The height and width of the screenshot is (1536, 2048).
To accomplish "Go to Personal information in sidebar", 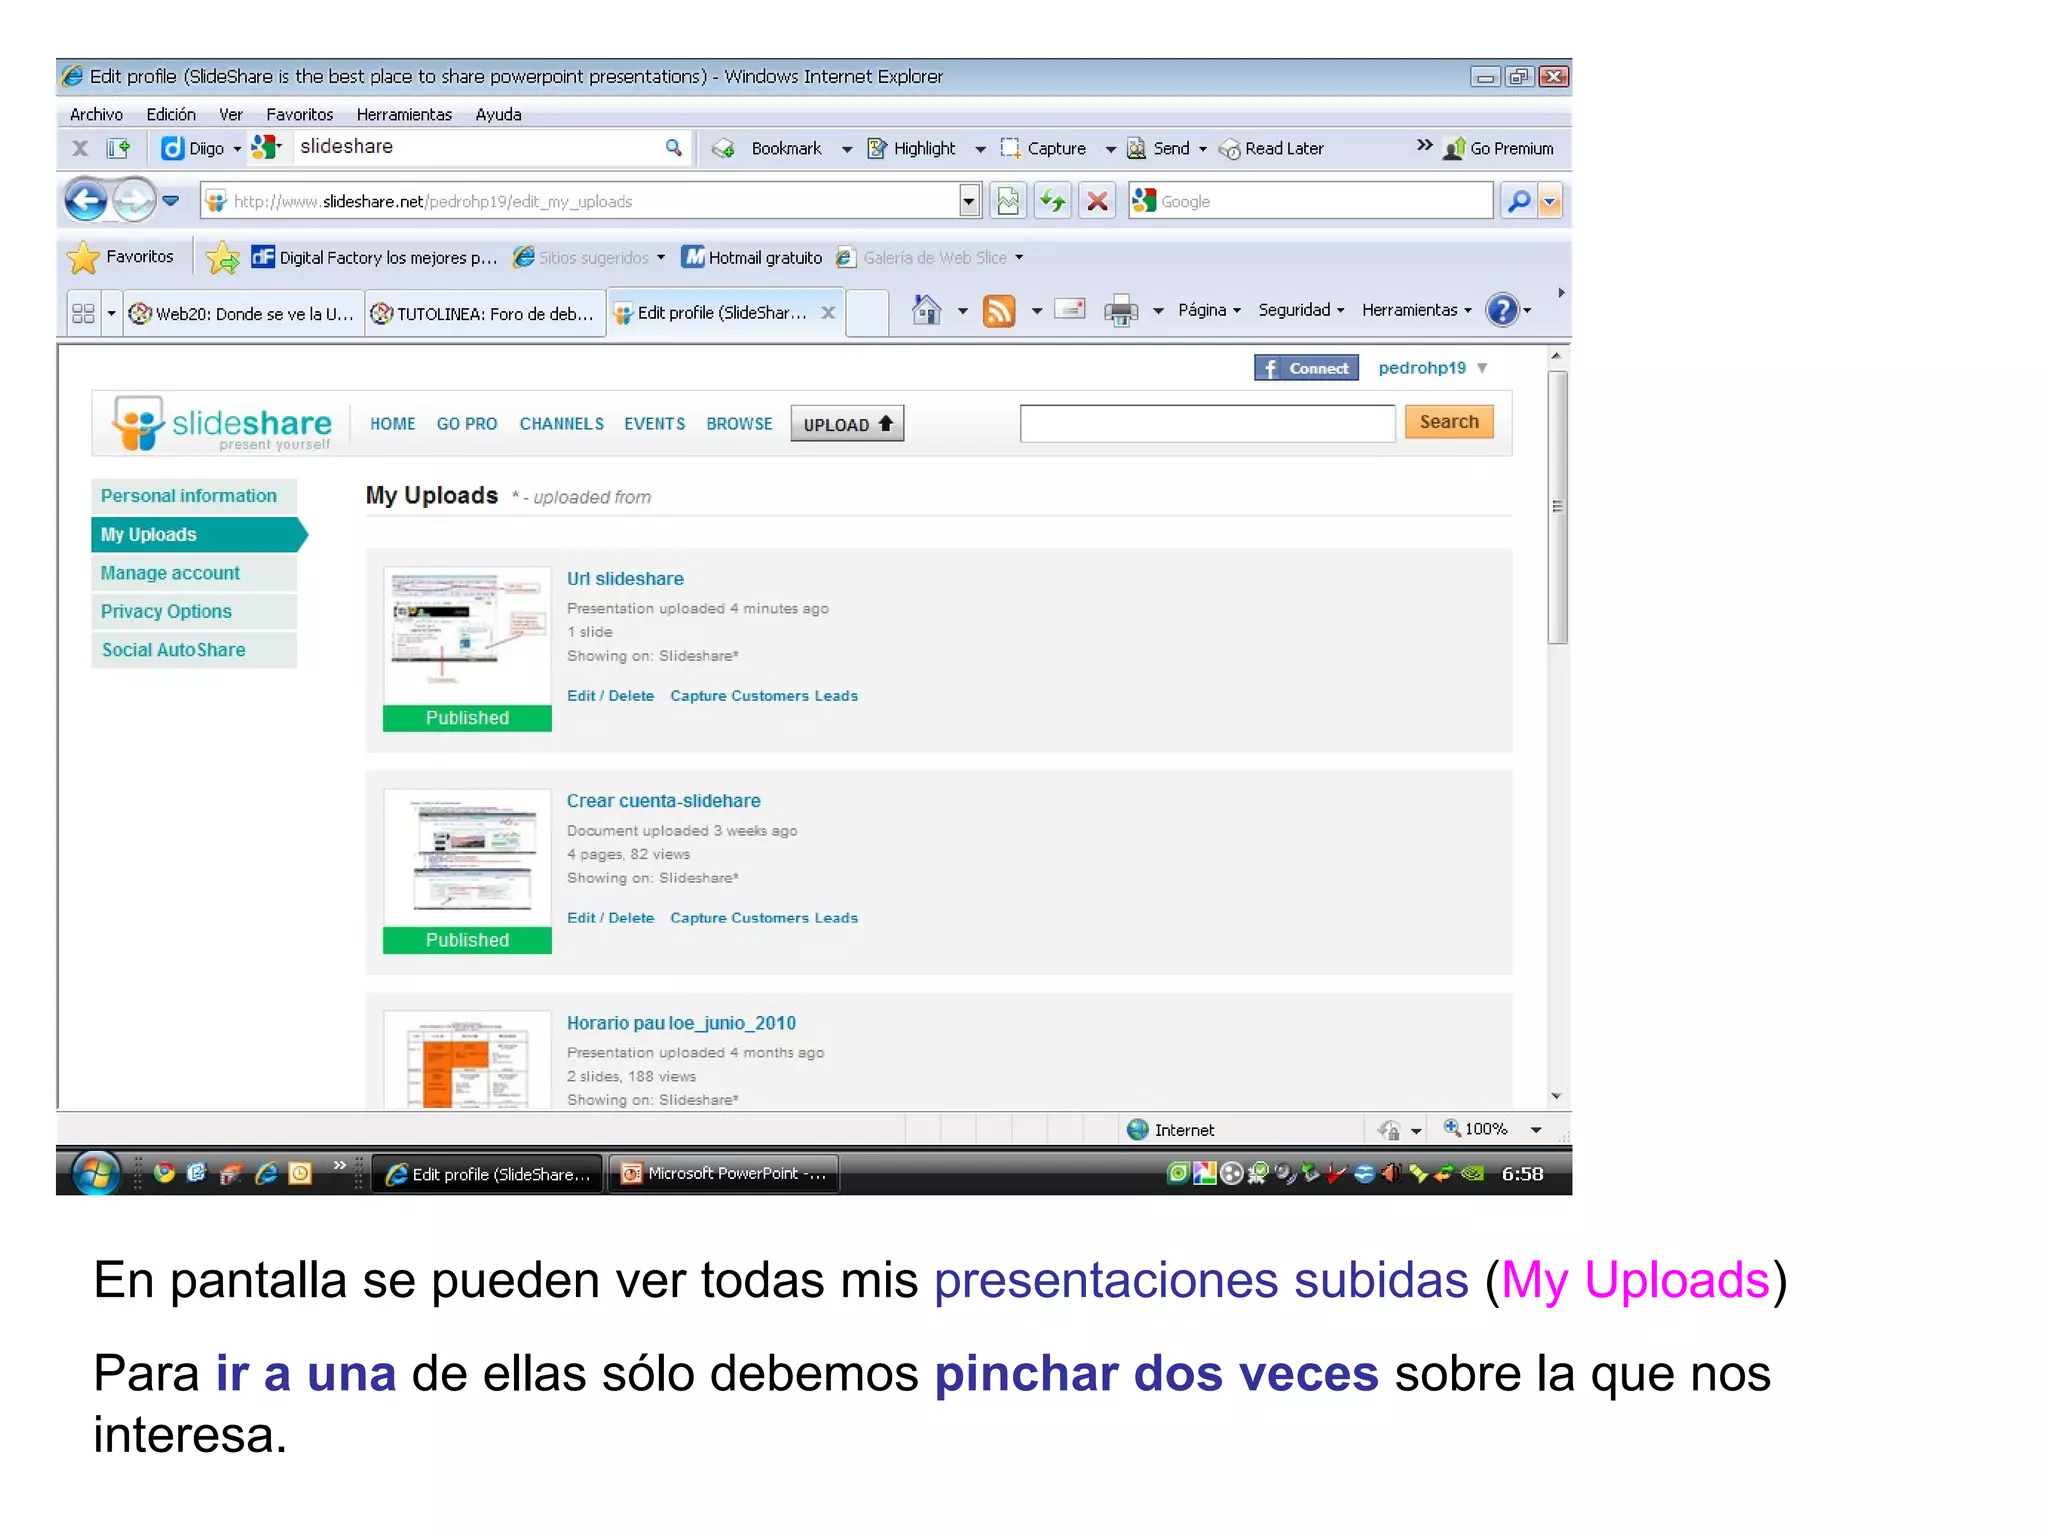I will (x=194, y=496).
